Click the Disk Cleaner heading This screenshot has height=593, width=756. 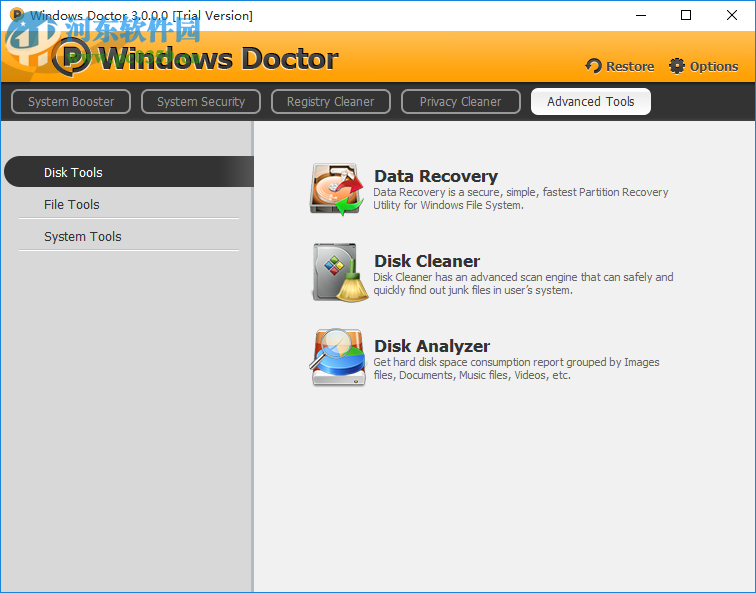pyautogui.click(x=427, y=261)
